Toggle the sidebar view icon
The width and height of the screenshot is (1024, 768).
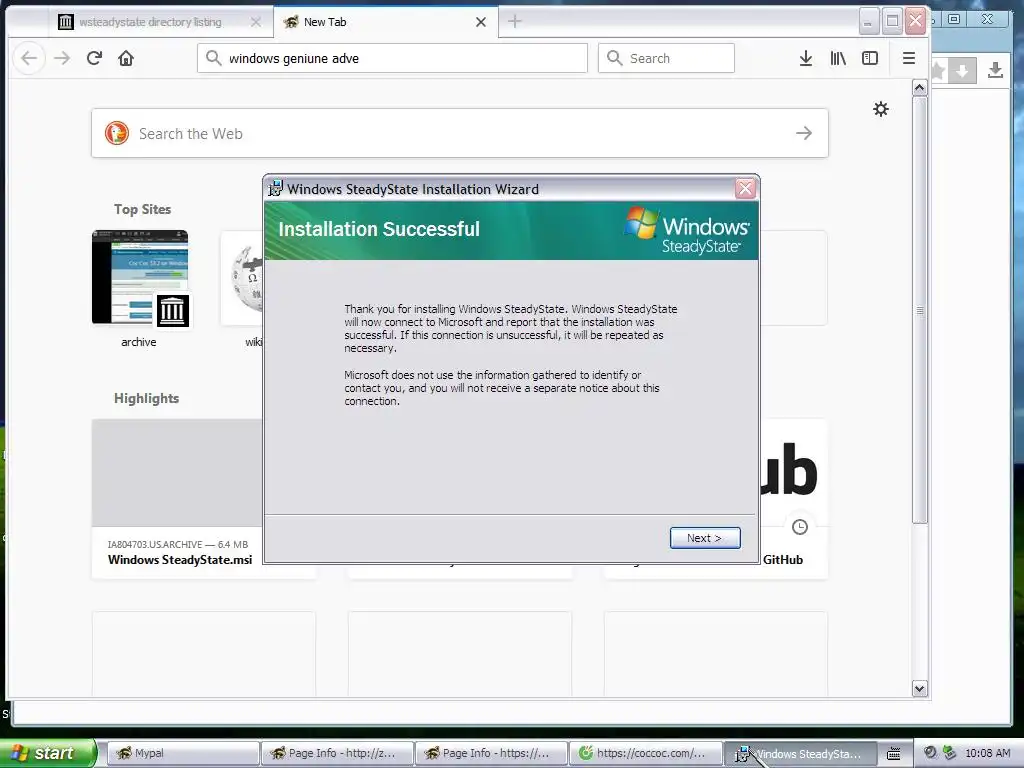click(870, 58)
